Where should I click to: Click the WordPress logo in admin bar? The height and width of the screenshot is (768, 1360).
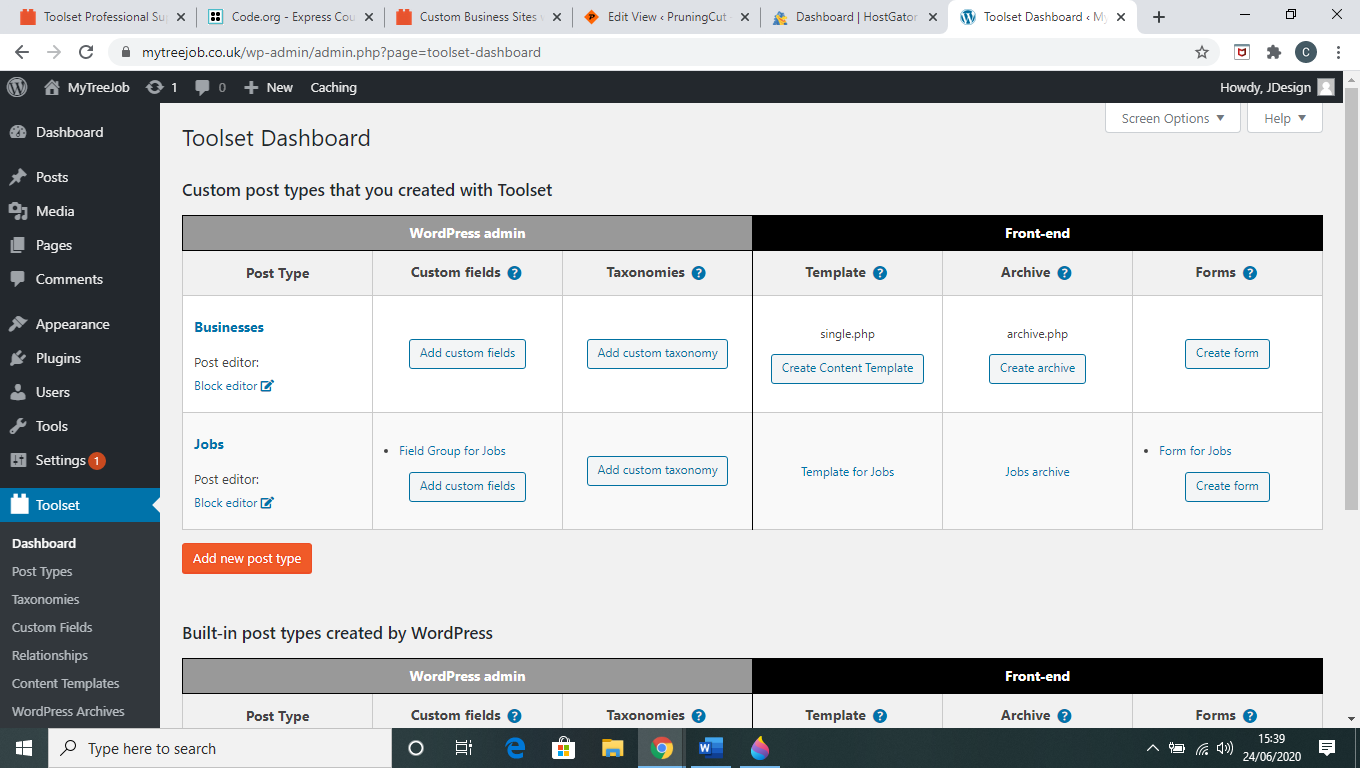17,87
